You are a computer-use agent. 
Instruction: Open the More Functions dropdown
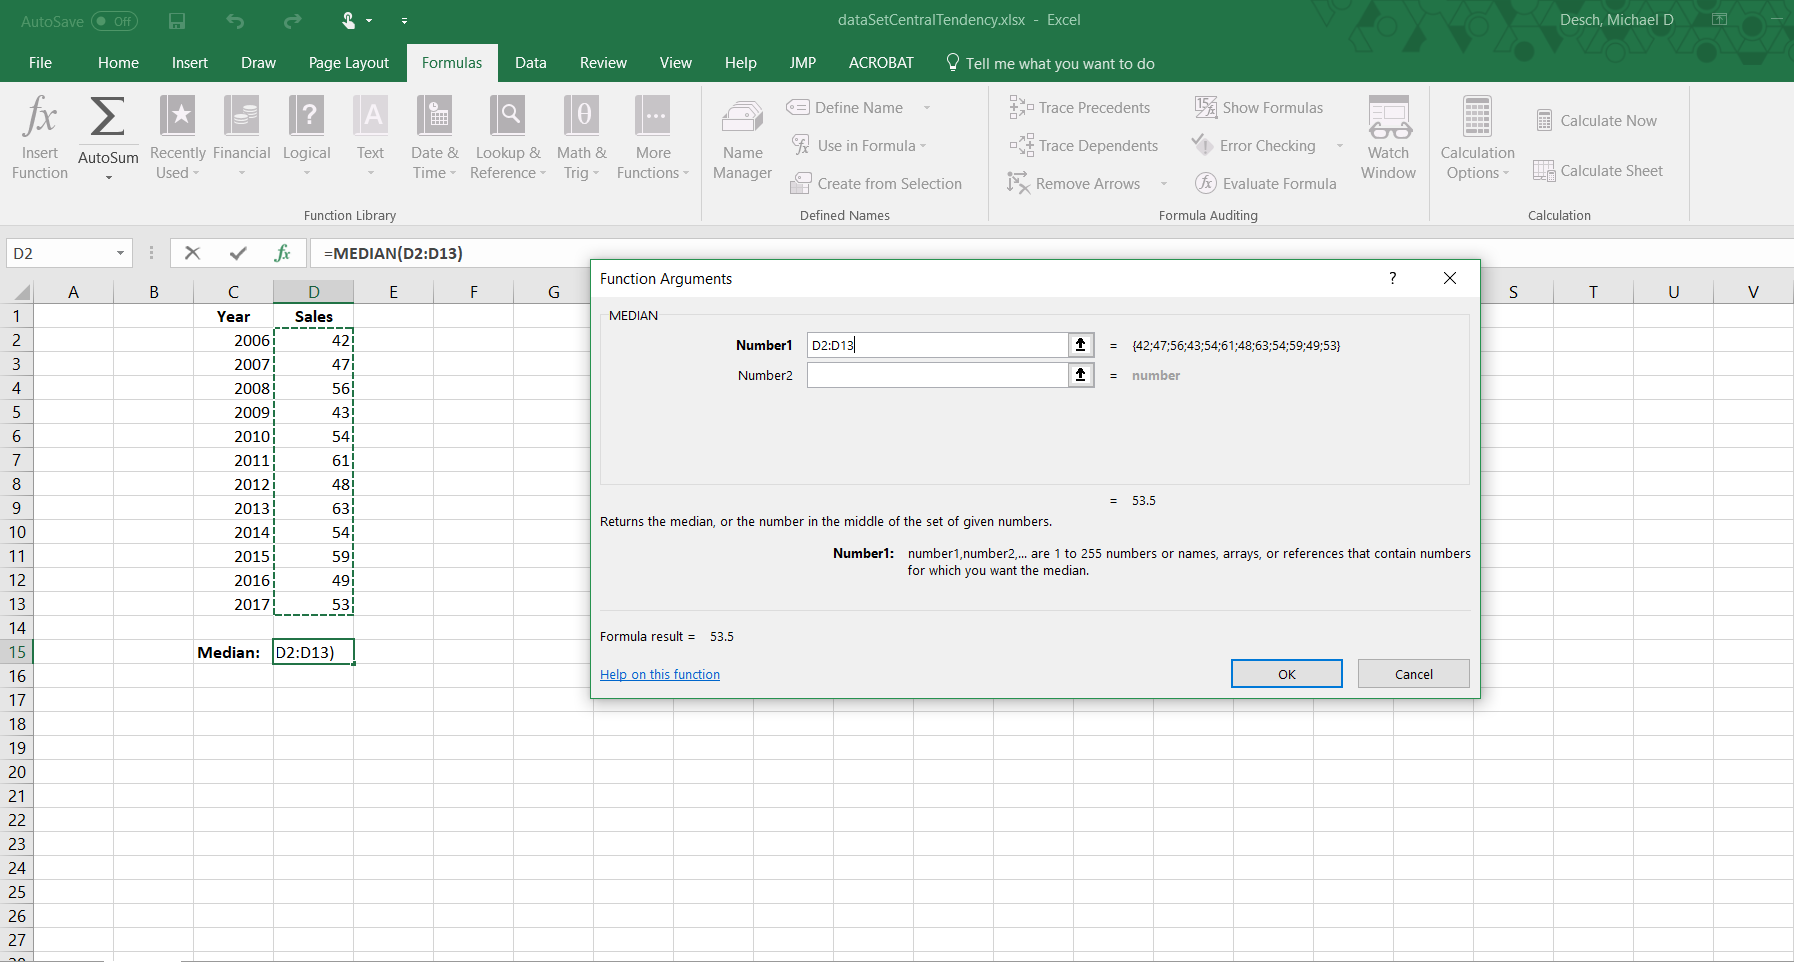click(653, 140)
